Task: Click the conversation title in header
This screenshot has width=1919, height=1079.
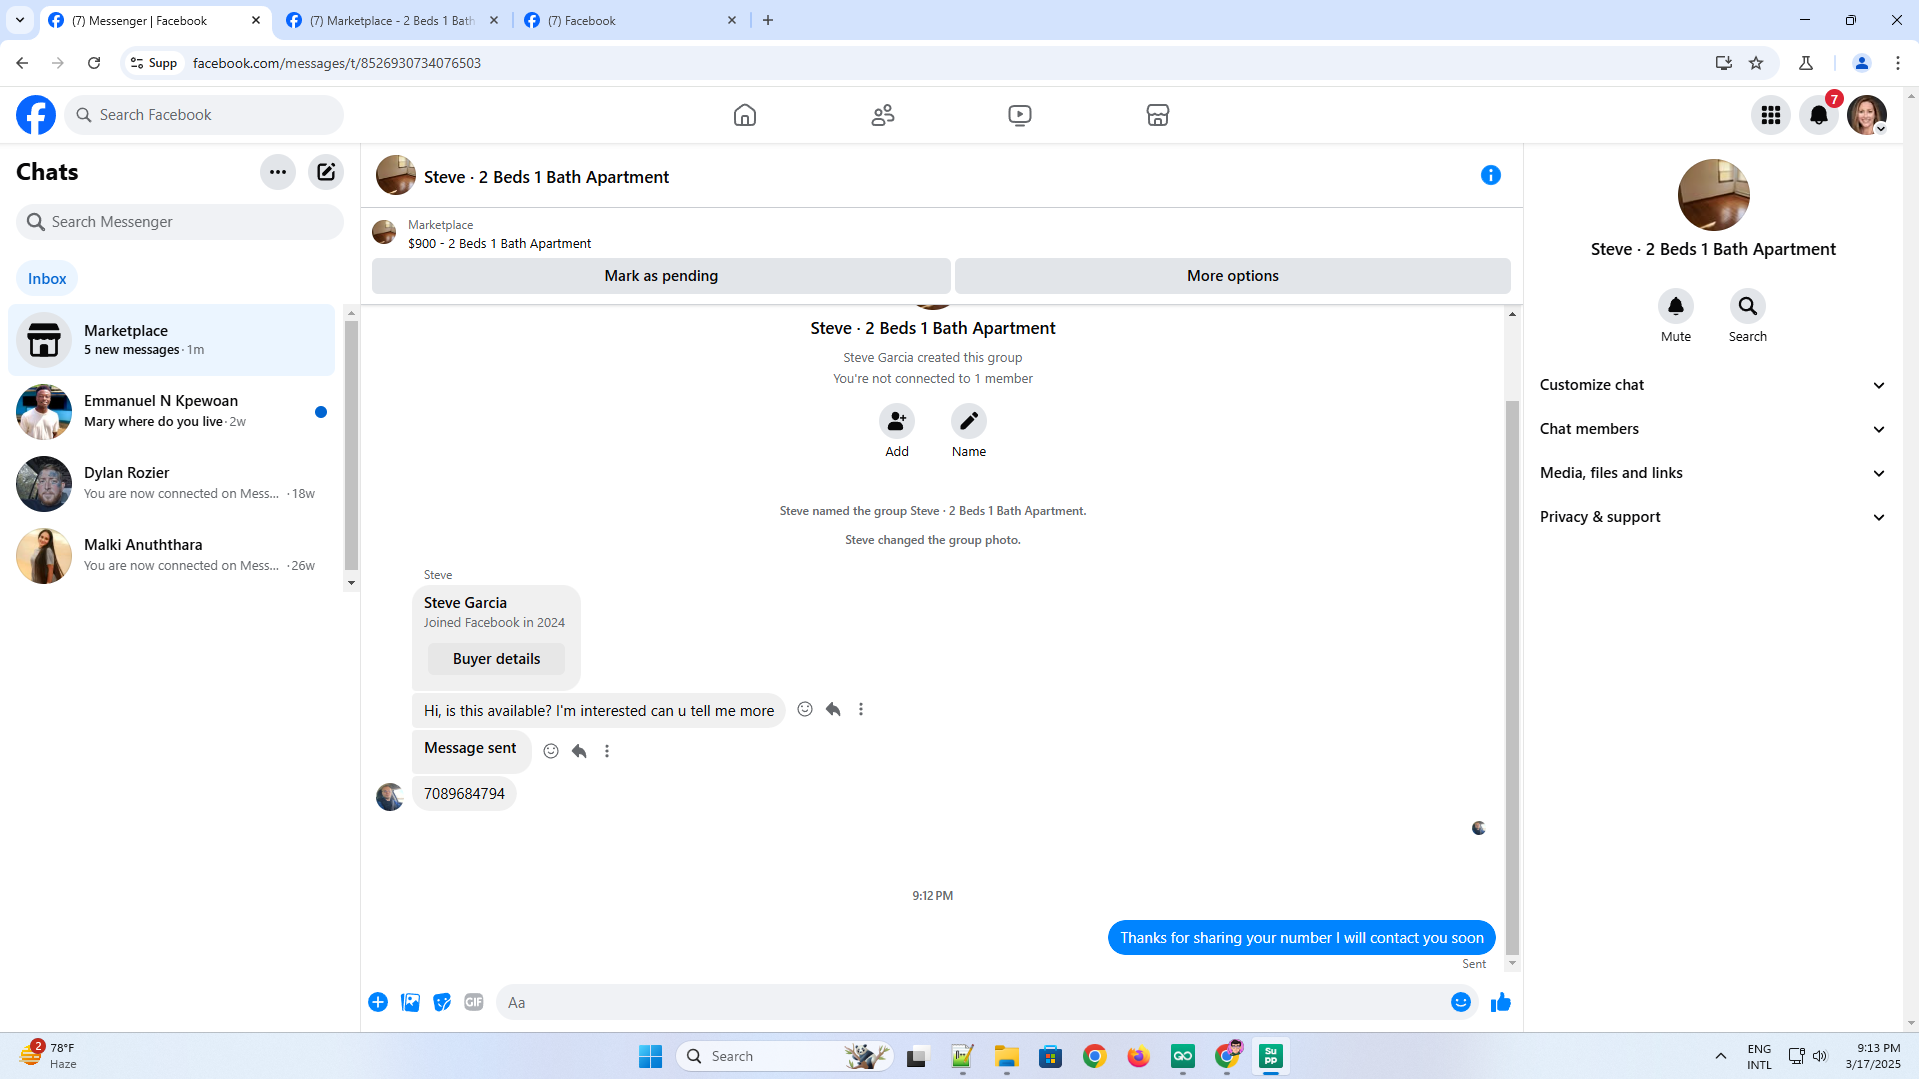Action: [546, 177]
